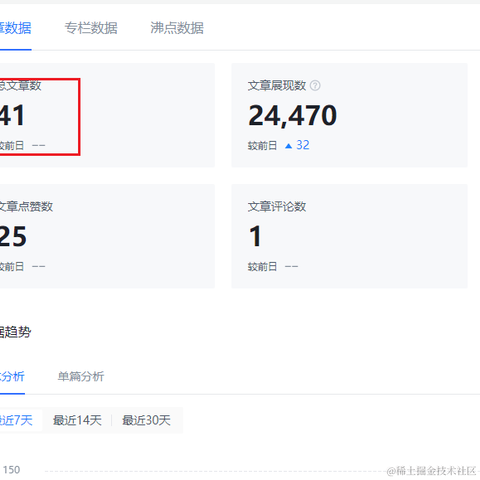Click the total articles value 41
Screen dimensions: 480x480
coord(12,115)
